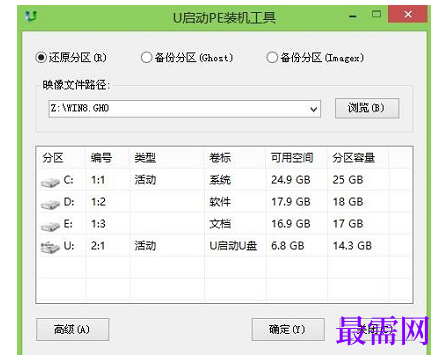Click the 1:3 number cell

98,224
